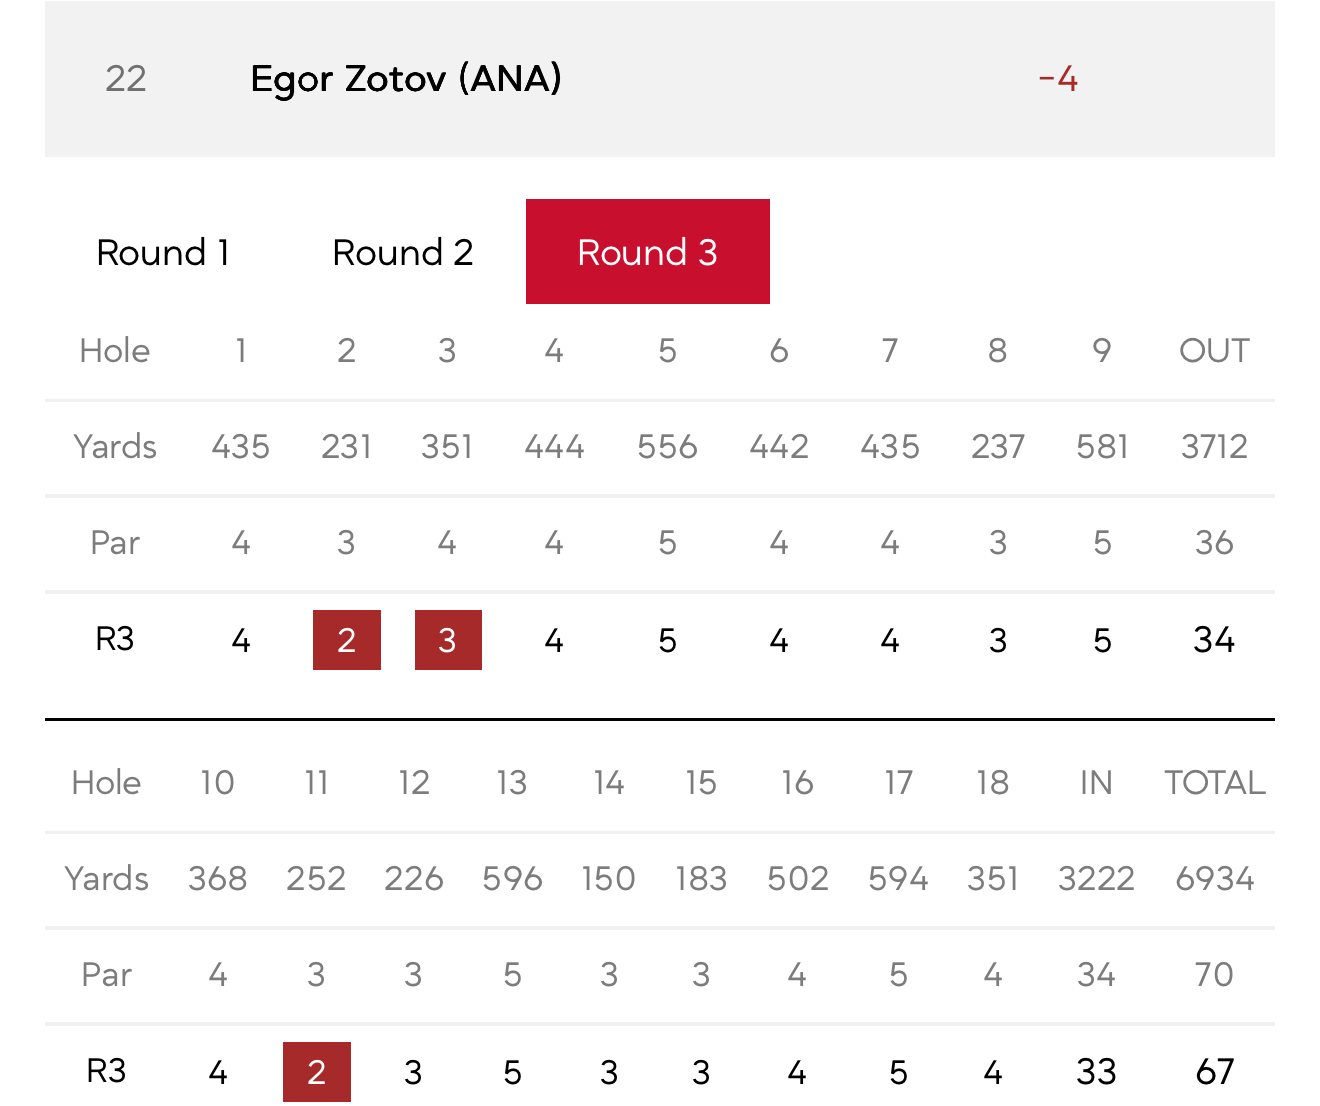
Task: Click the front nine yardage 3712
Action: [x=1213, y=446]
